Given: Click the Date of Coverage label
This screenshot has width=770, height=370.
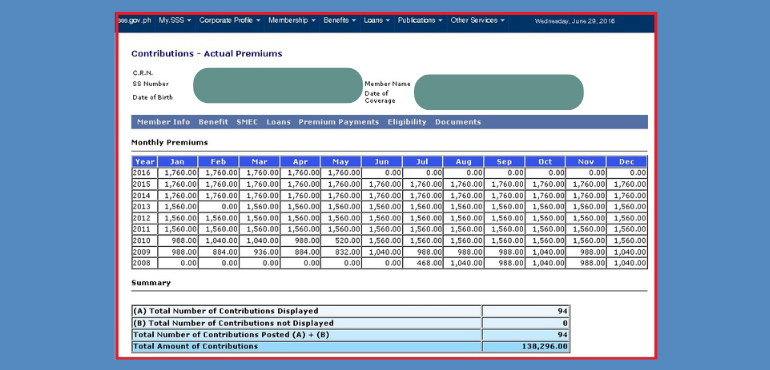Looking at the screenshot, I should click(x=380, y=97).
